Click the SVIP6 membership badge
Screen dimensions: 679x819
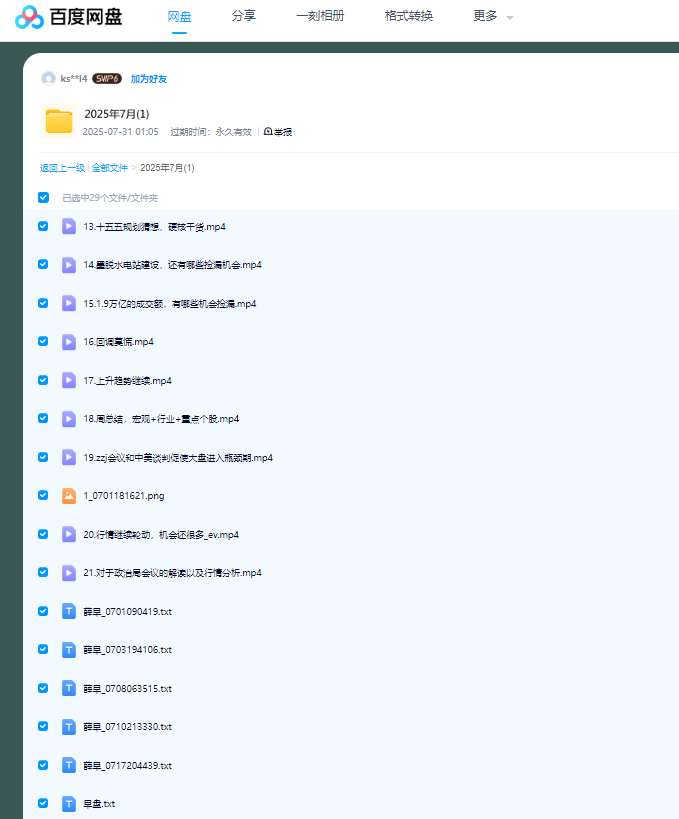[107, 79]
